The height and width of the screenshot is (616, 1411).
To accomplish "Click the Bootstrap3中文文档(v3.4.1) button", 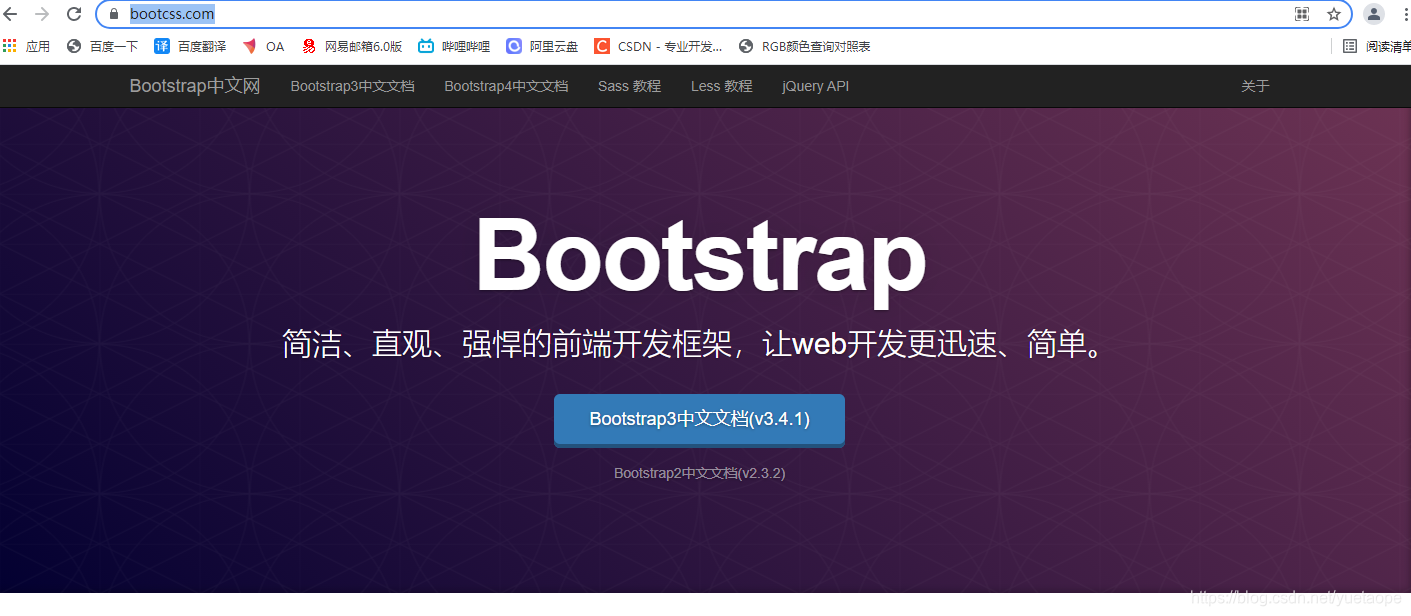I will click(699, 420).
